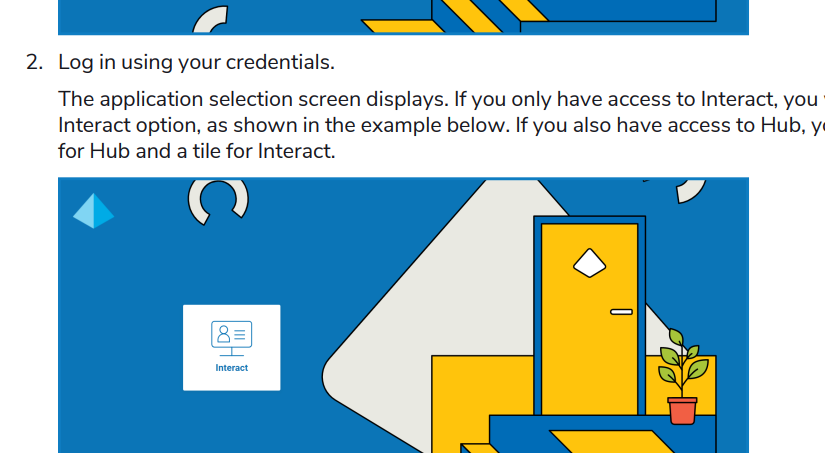
Task: Click the gray ring in the top image
Action: [209, 18]
